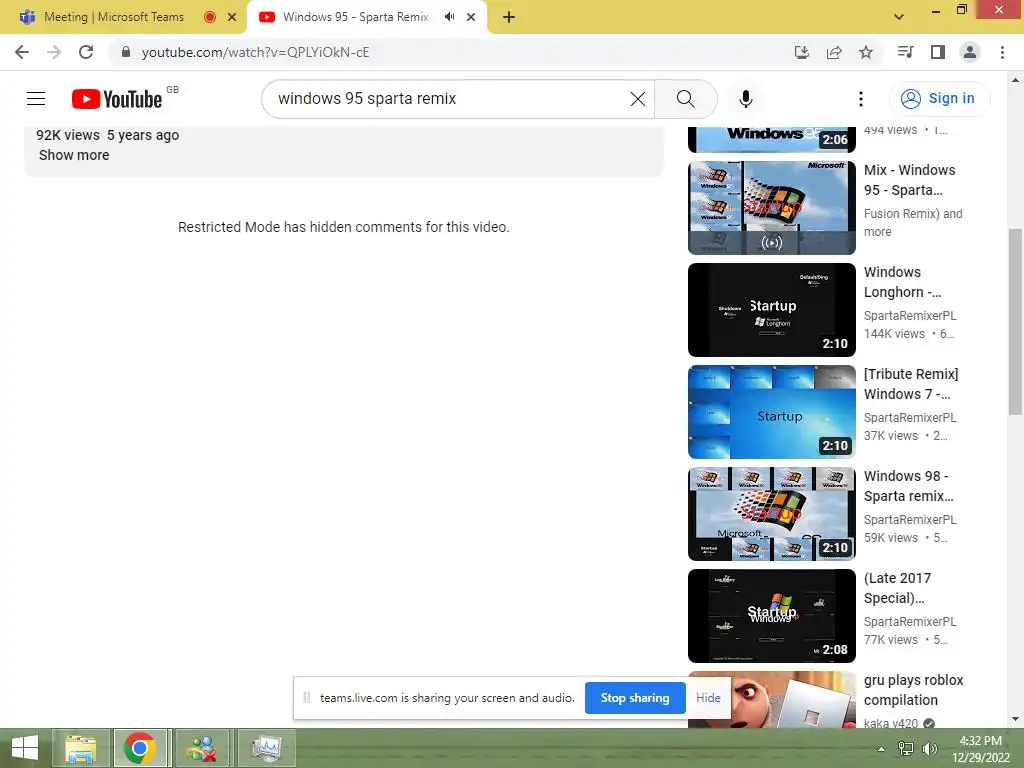Open YouTube settings three-dot menu
Viewport: 1024px width, 768px height.
[x=861, y=99]
